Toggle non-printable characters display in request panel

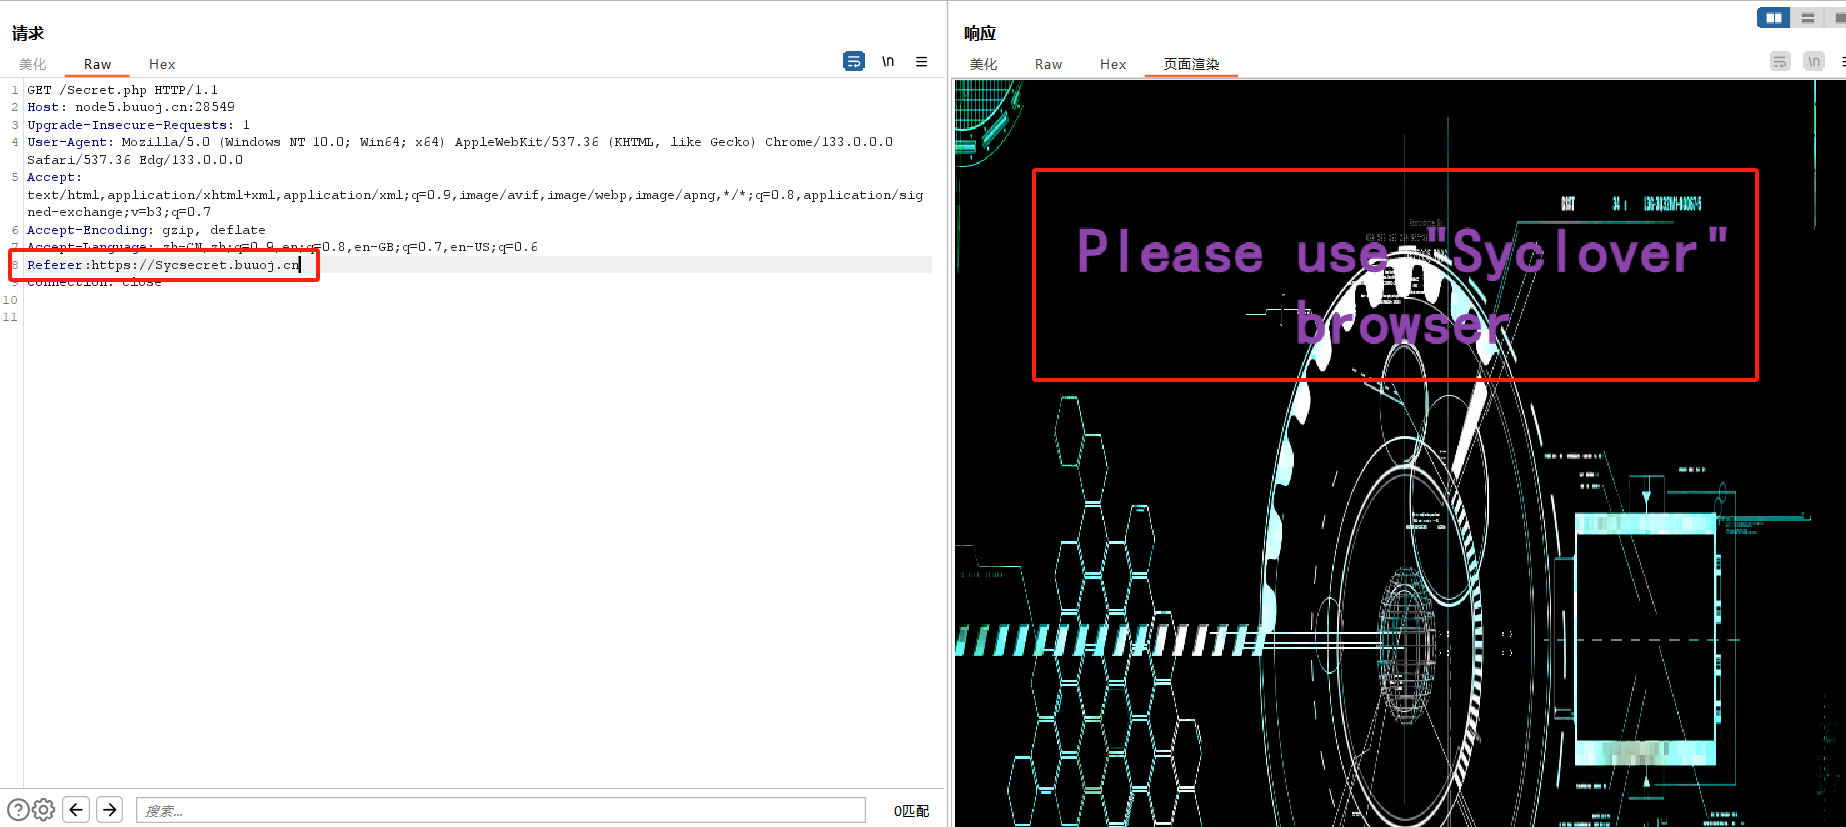tap(888, 62)
